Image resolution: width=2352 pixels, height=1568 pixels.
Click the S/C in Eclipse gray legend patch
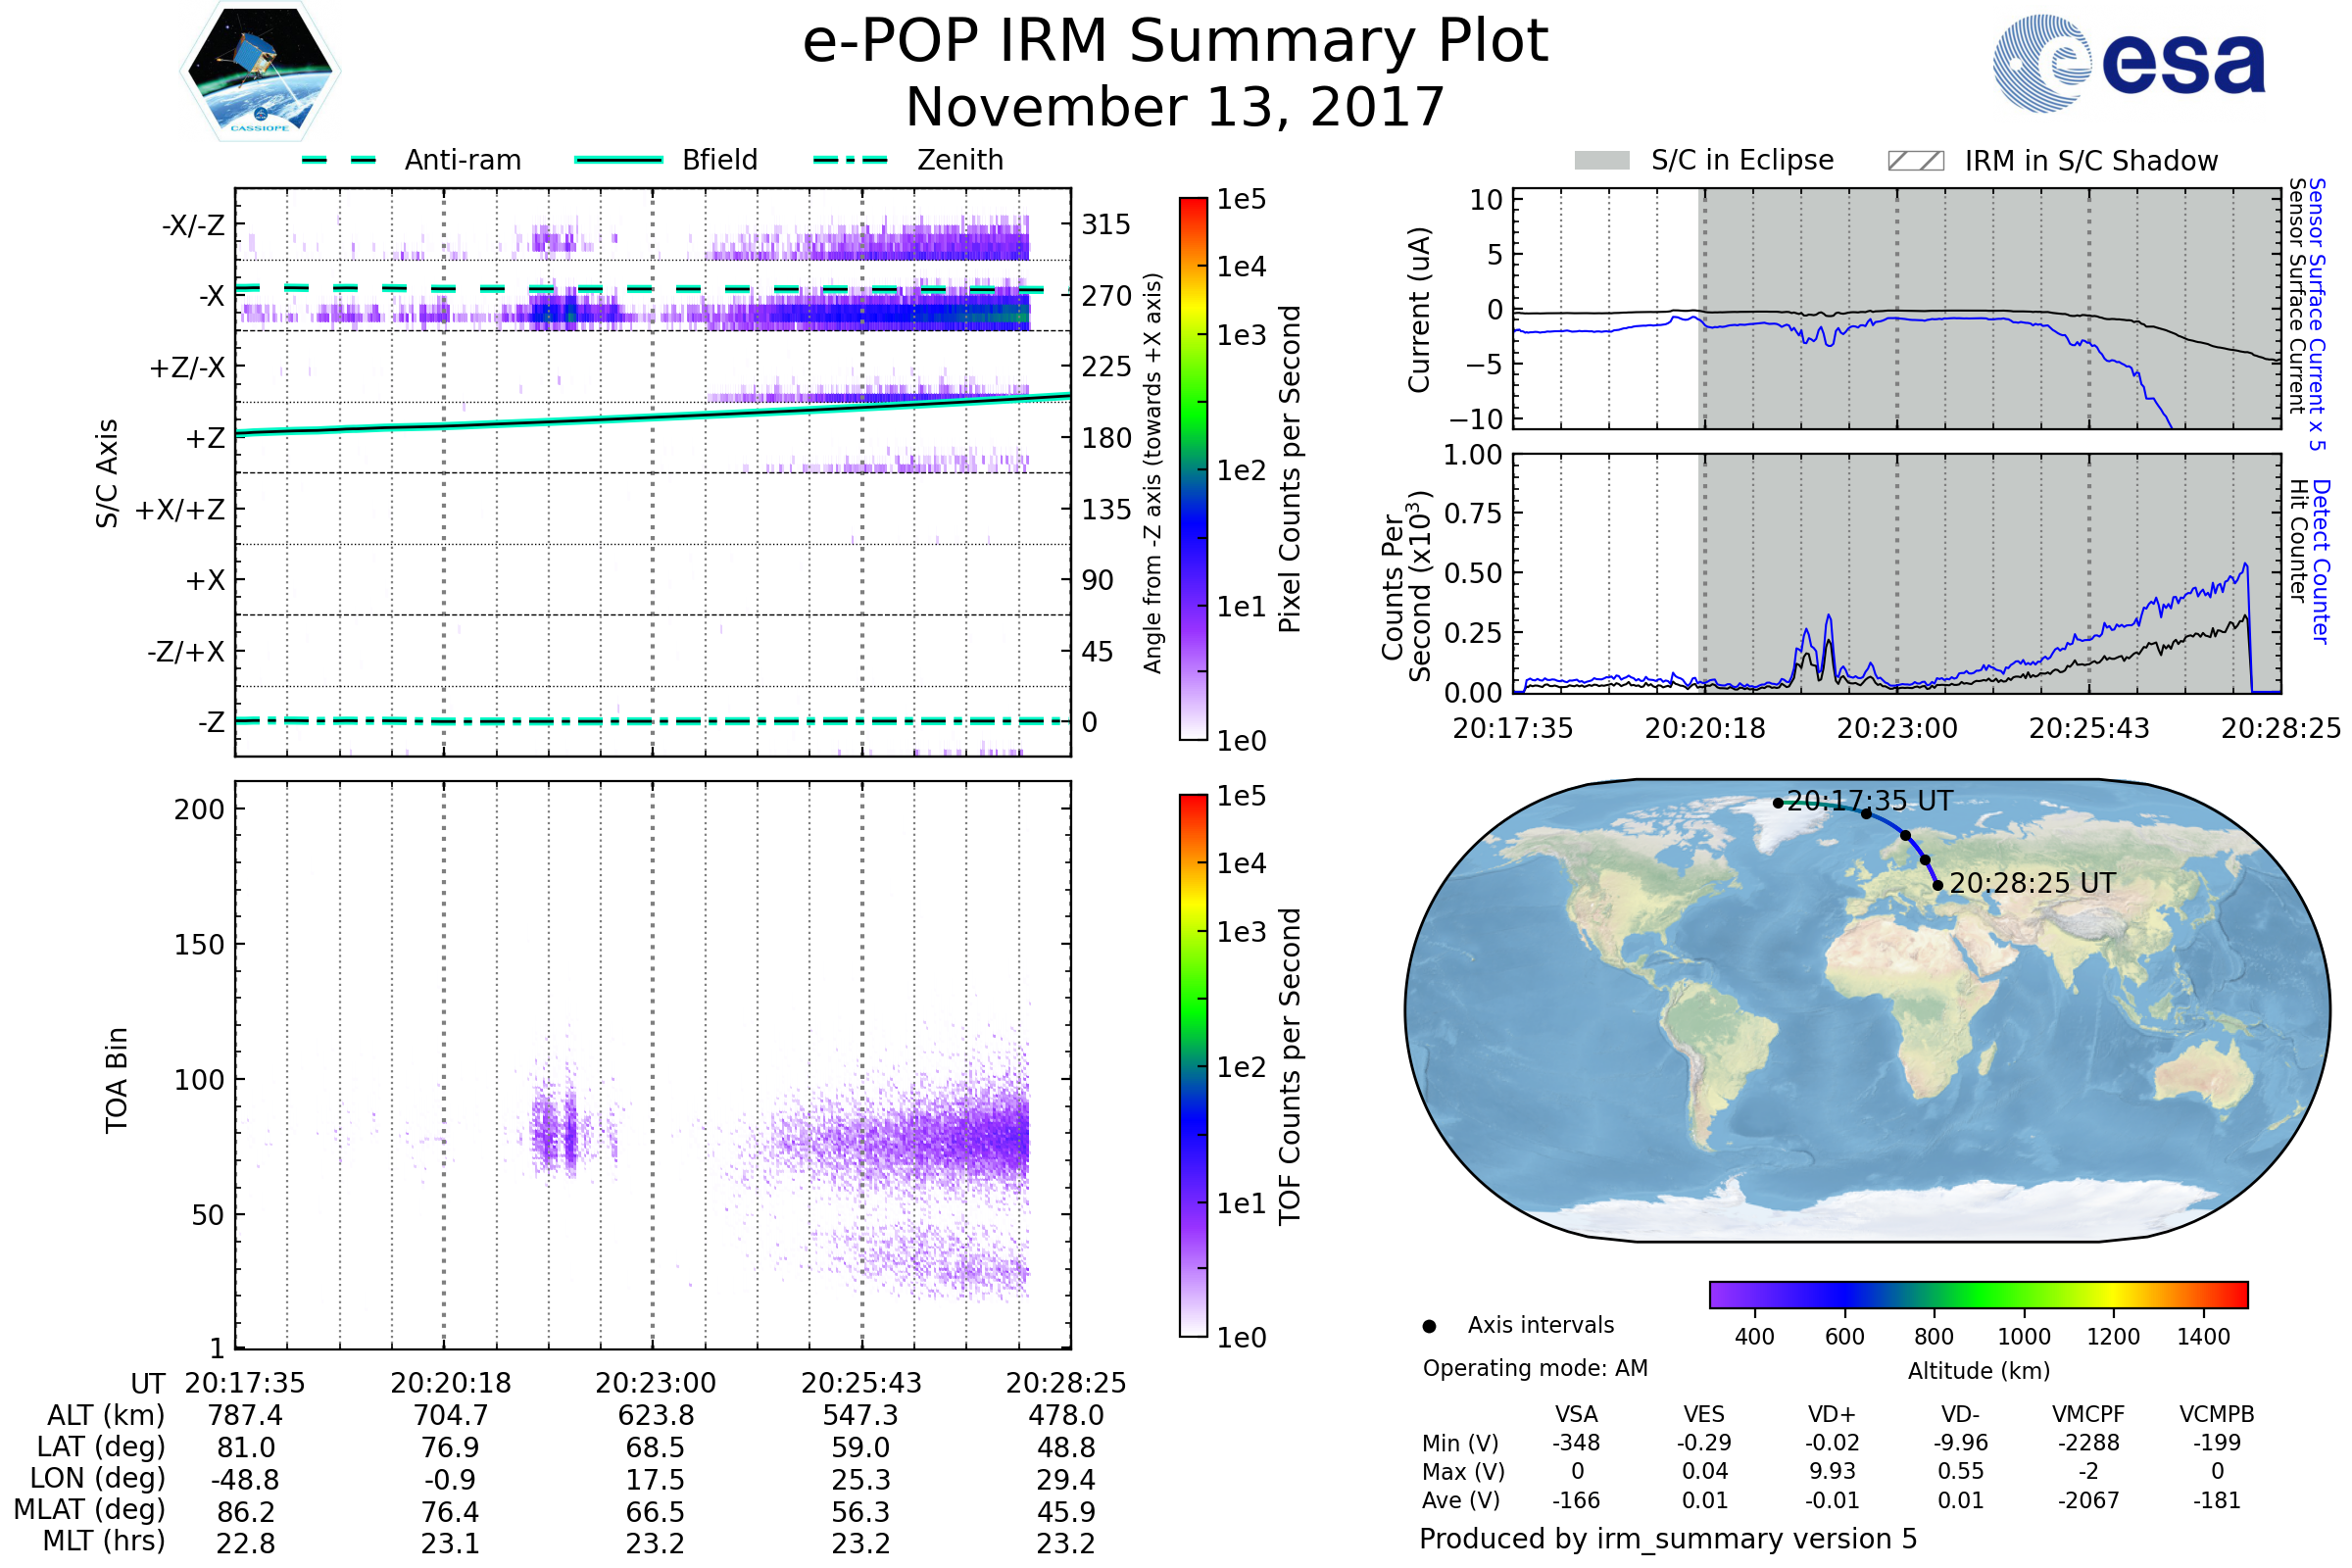point(1601,161)
